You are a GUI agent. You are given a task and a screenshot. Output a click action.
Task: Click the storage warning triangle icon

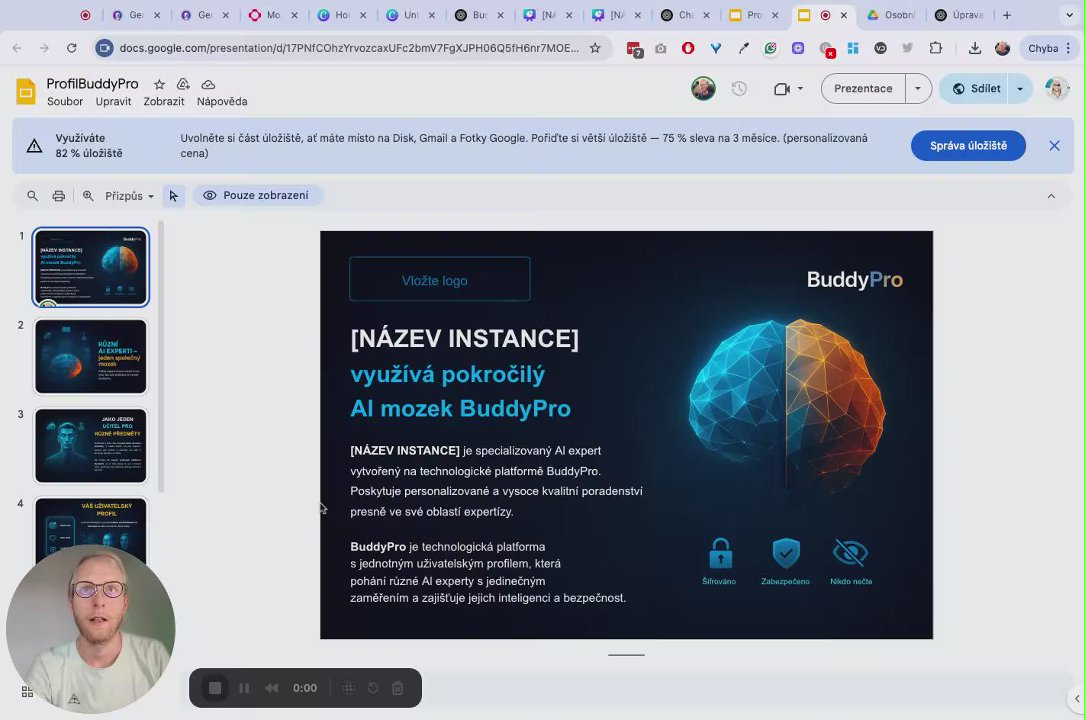pyautogui.click(x=34, y=146)
